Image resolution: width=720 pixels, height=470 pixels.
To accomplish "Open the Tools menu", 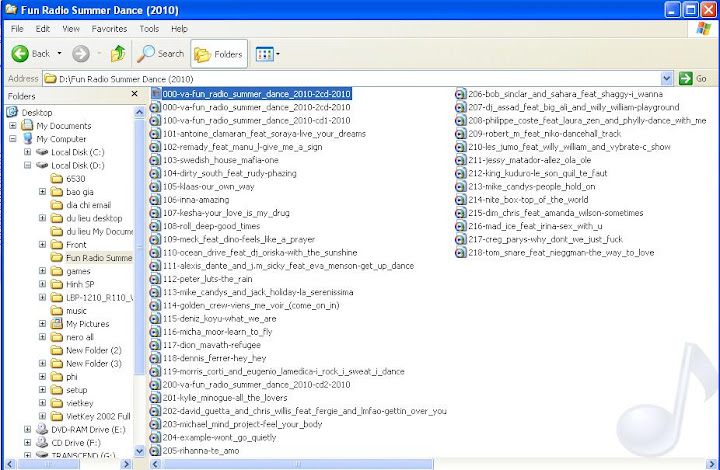I will pos(149,28).
